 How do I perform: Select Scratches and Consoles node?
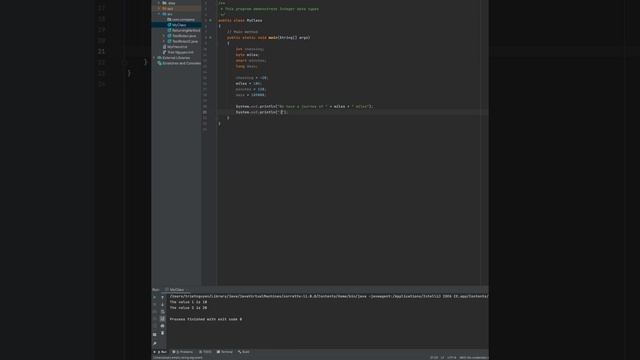coord(179,63)
